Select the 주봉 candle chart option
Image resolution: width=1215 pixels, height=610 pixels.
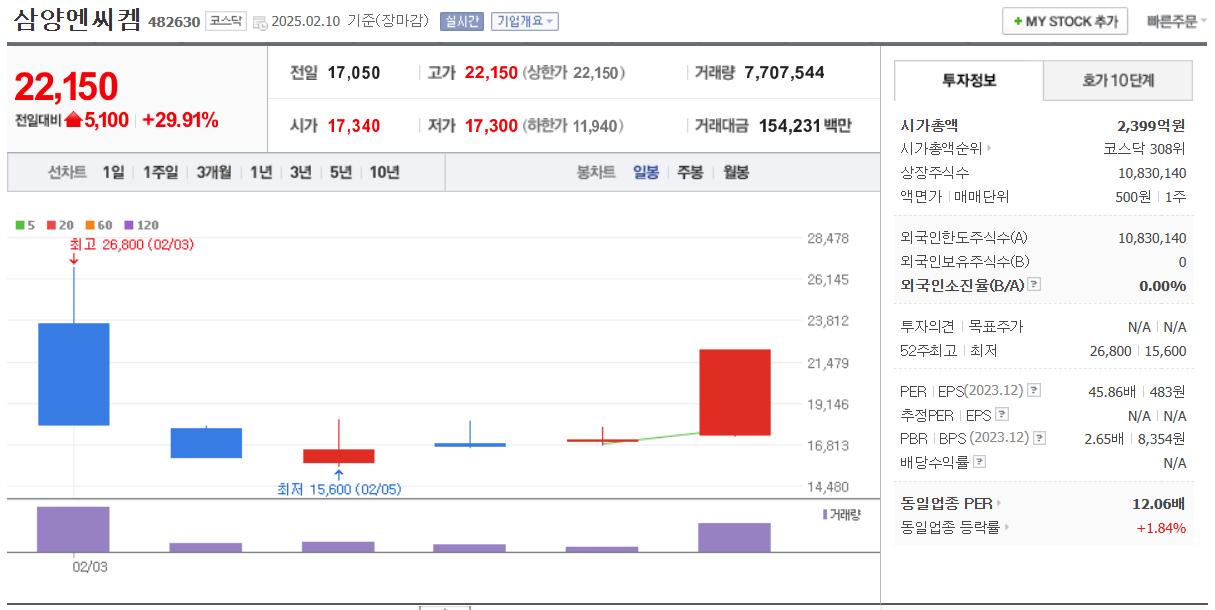(691, 172)
